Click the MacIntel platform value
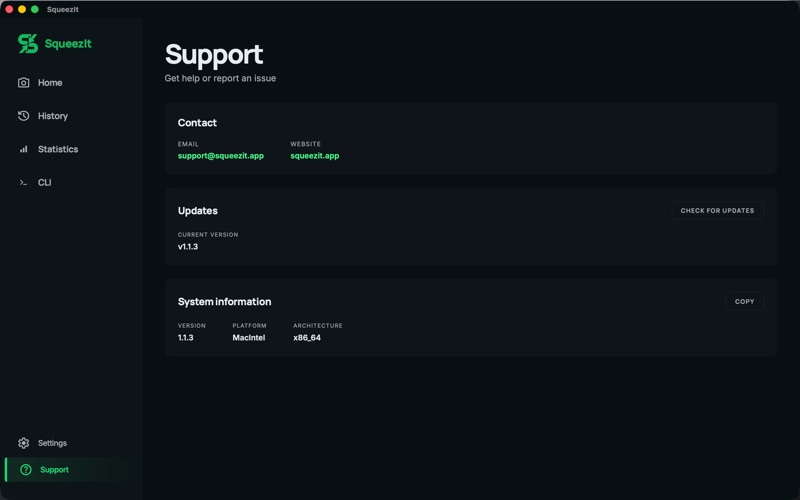 (248, 337)
